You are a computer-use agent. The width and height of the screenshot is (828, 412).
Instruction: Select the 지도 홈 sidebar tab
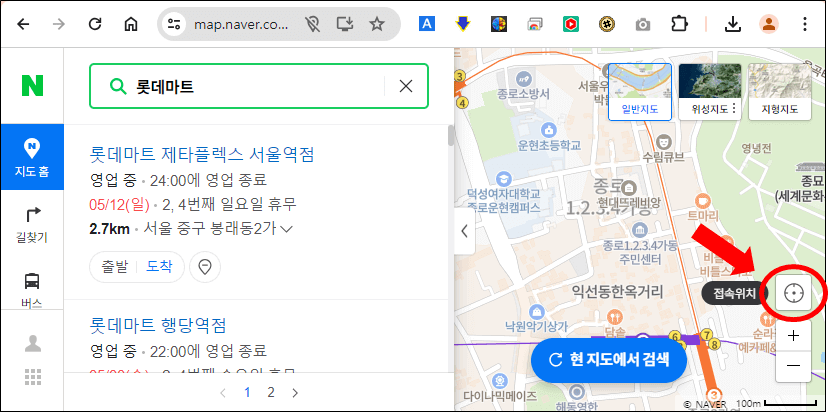click(x=32, y=157)
